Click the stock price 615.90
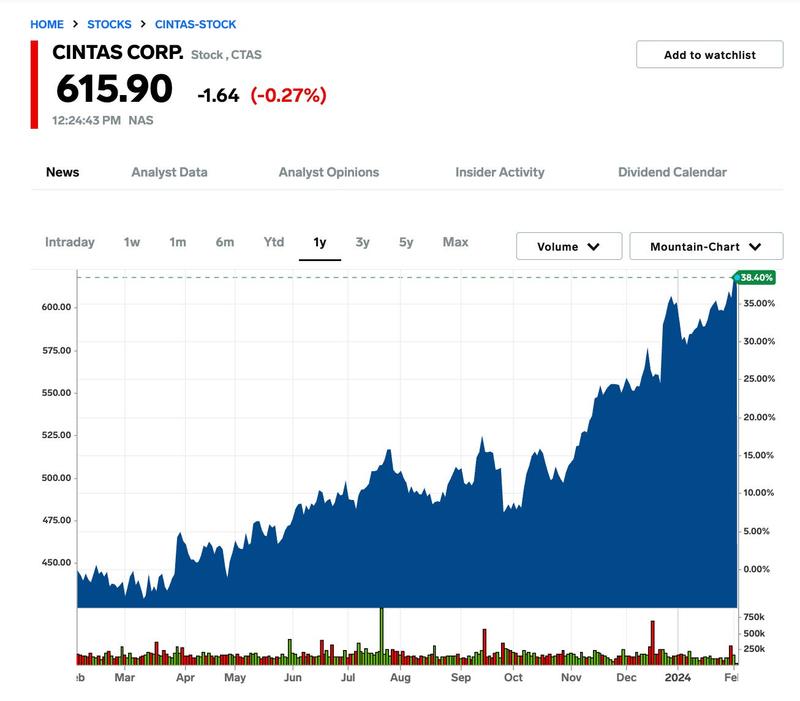The image size is (800, 701). point(114,88)
